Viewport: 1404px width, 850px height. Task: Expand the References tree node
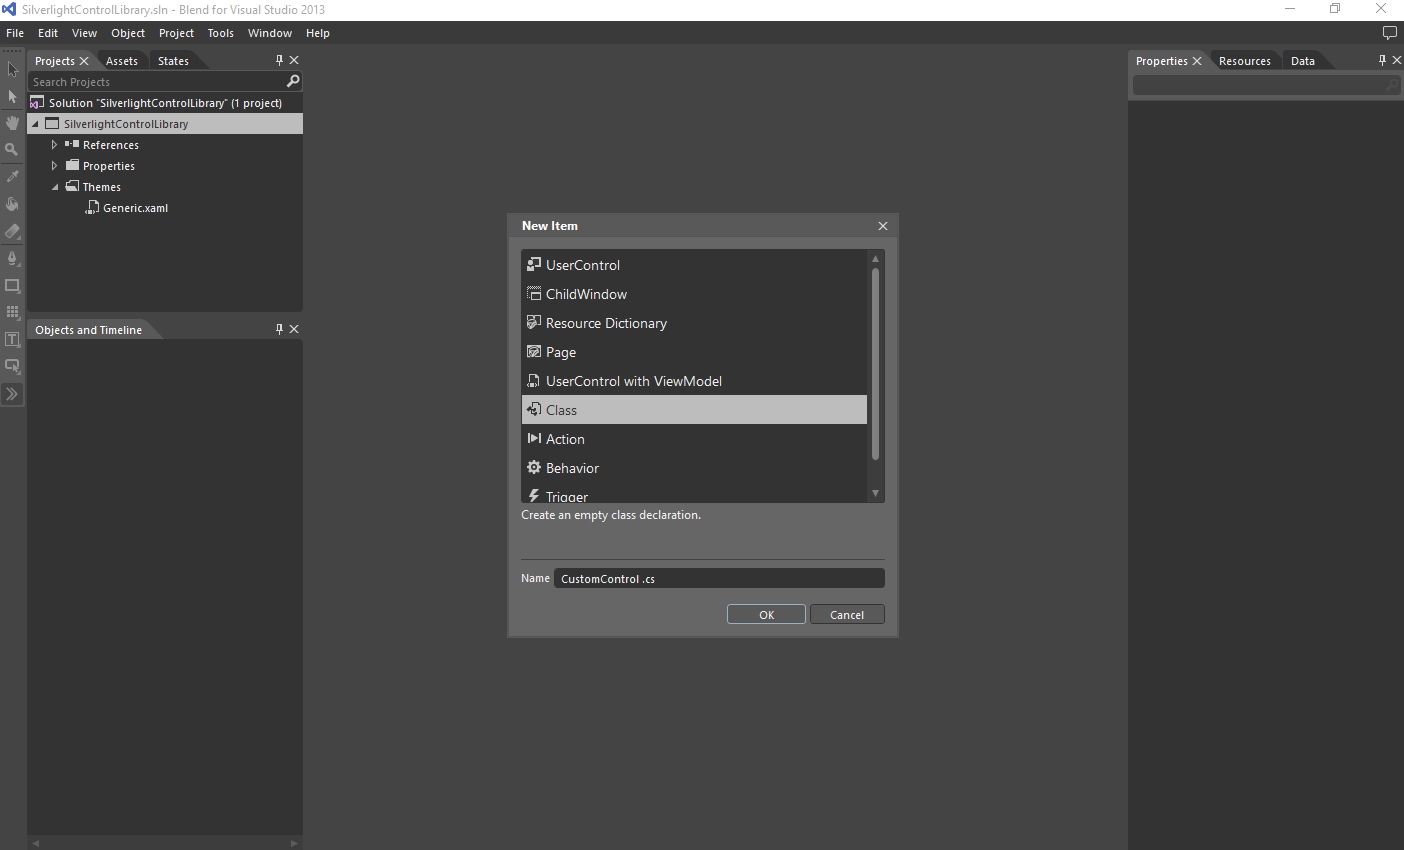[x=55, y=145]
